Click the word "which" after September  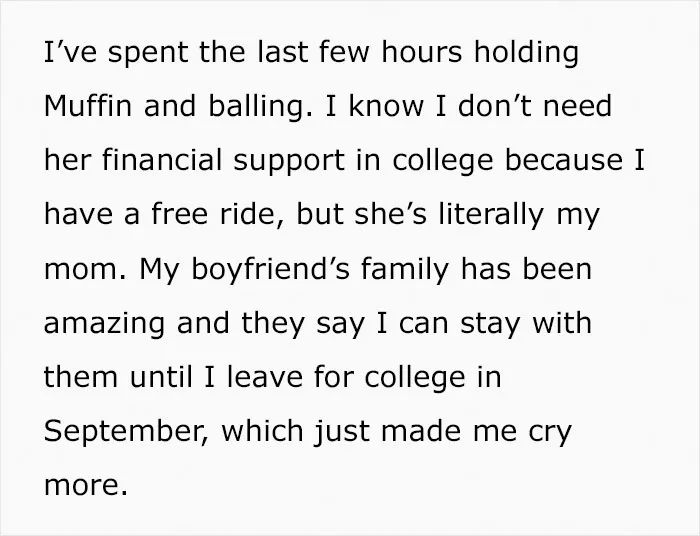(262, 430)
